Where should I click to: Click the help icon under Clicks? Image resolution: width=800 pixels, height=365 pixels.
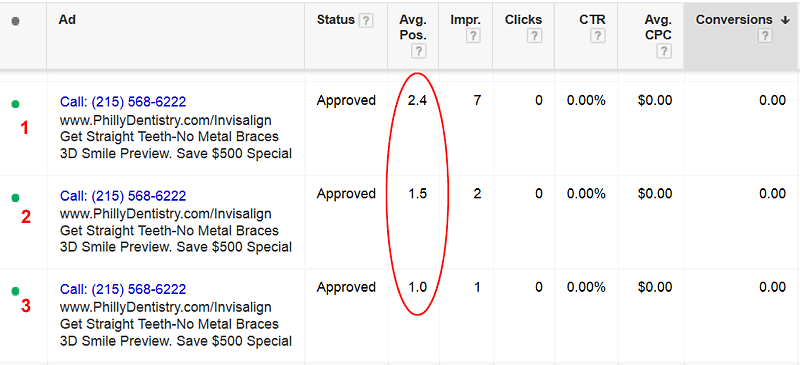coord(534,36)
